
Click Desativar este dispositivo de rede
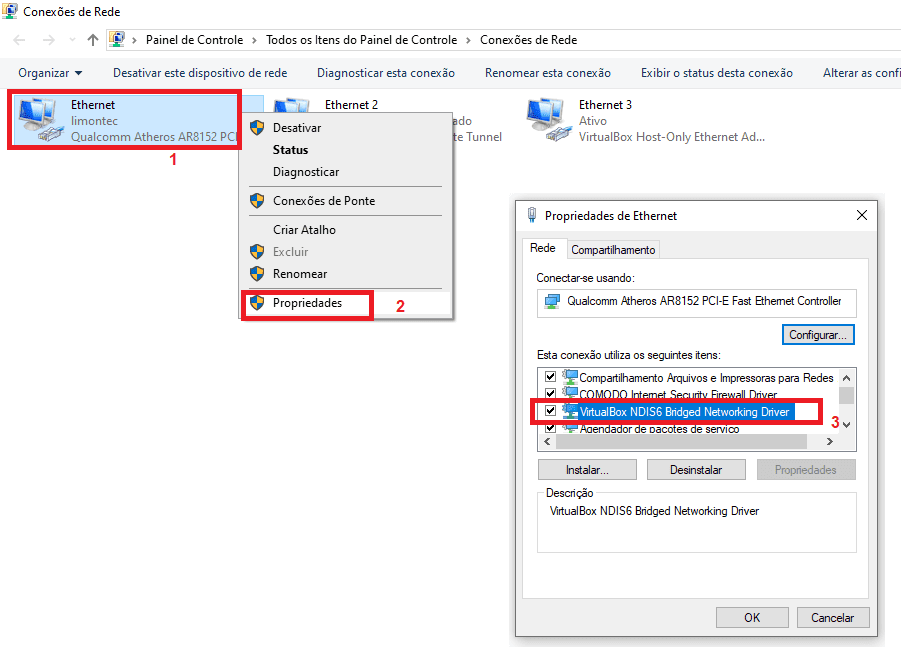tap(200, 73)
